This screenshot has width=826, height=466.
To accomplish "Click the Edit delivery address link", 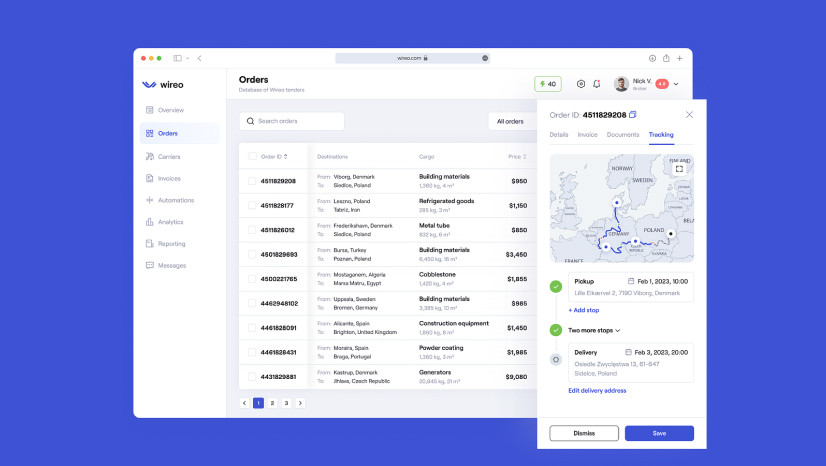I will click(597, 390).
